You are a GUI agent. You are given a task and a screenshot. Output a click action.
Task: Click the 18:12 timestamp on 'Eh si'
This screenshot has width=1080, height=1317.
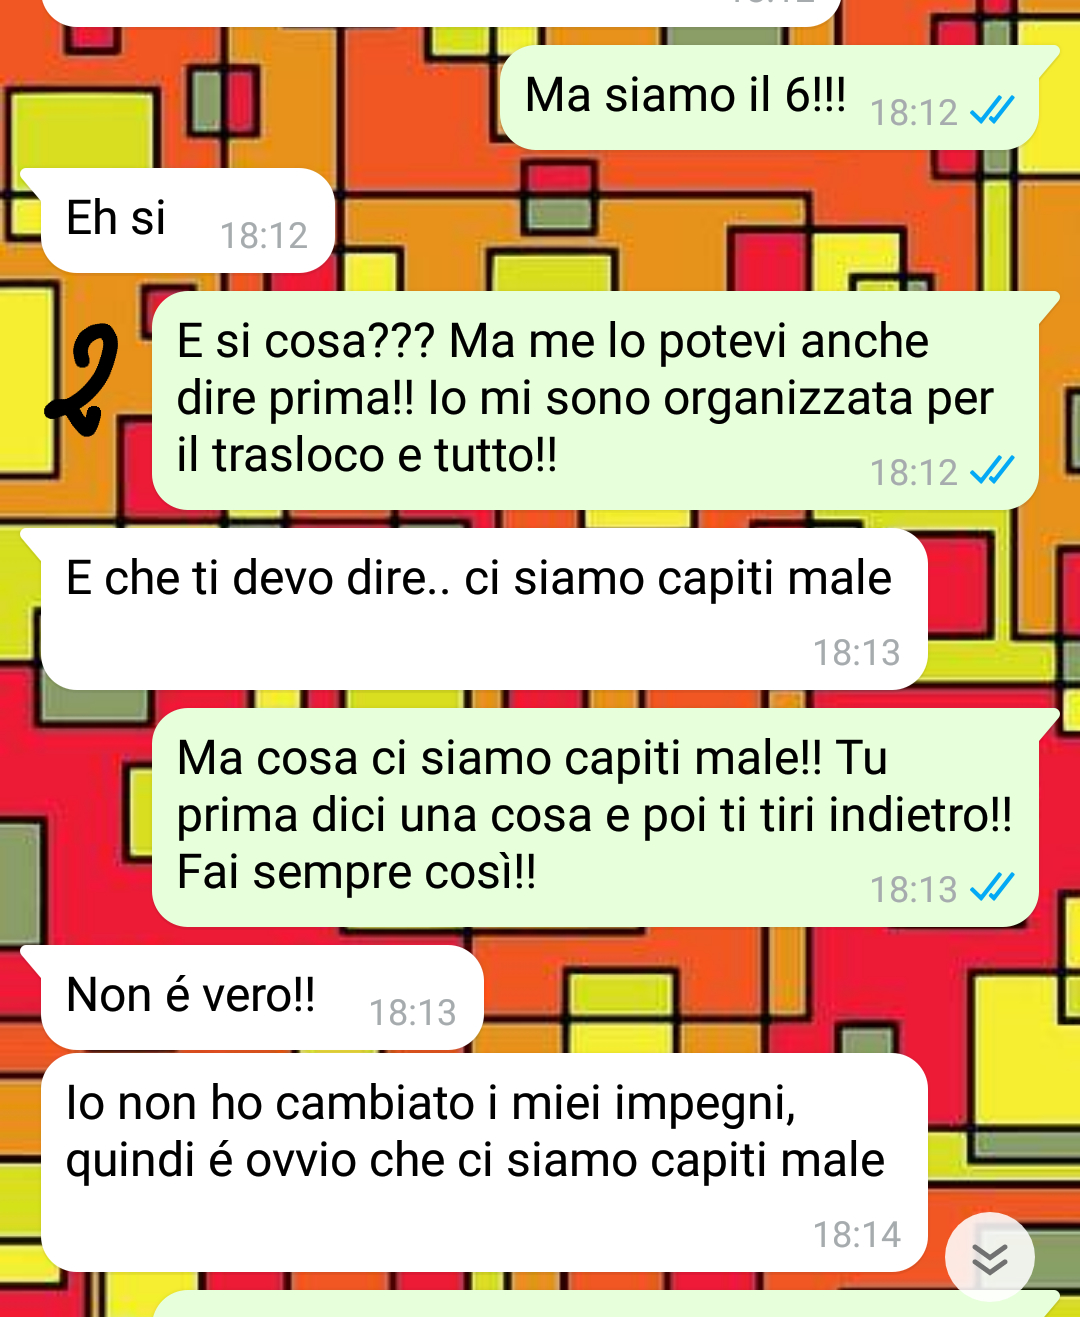click(264, 236)
